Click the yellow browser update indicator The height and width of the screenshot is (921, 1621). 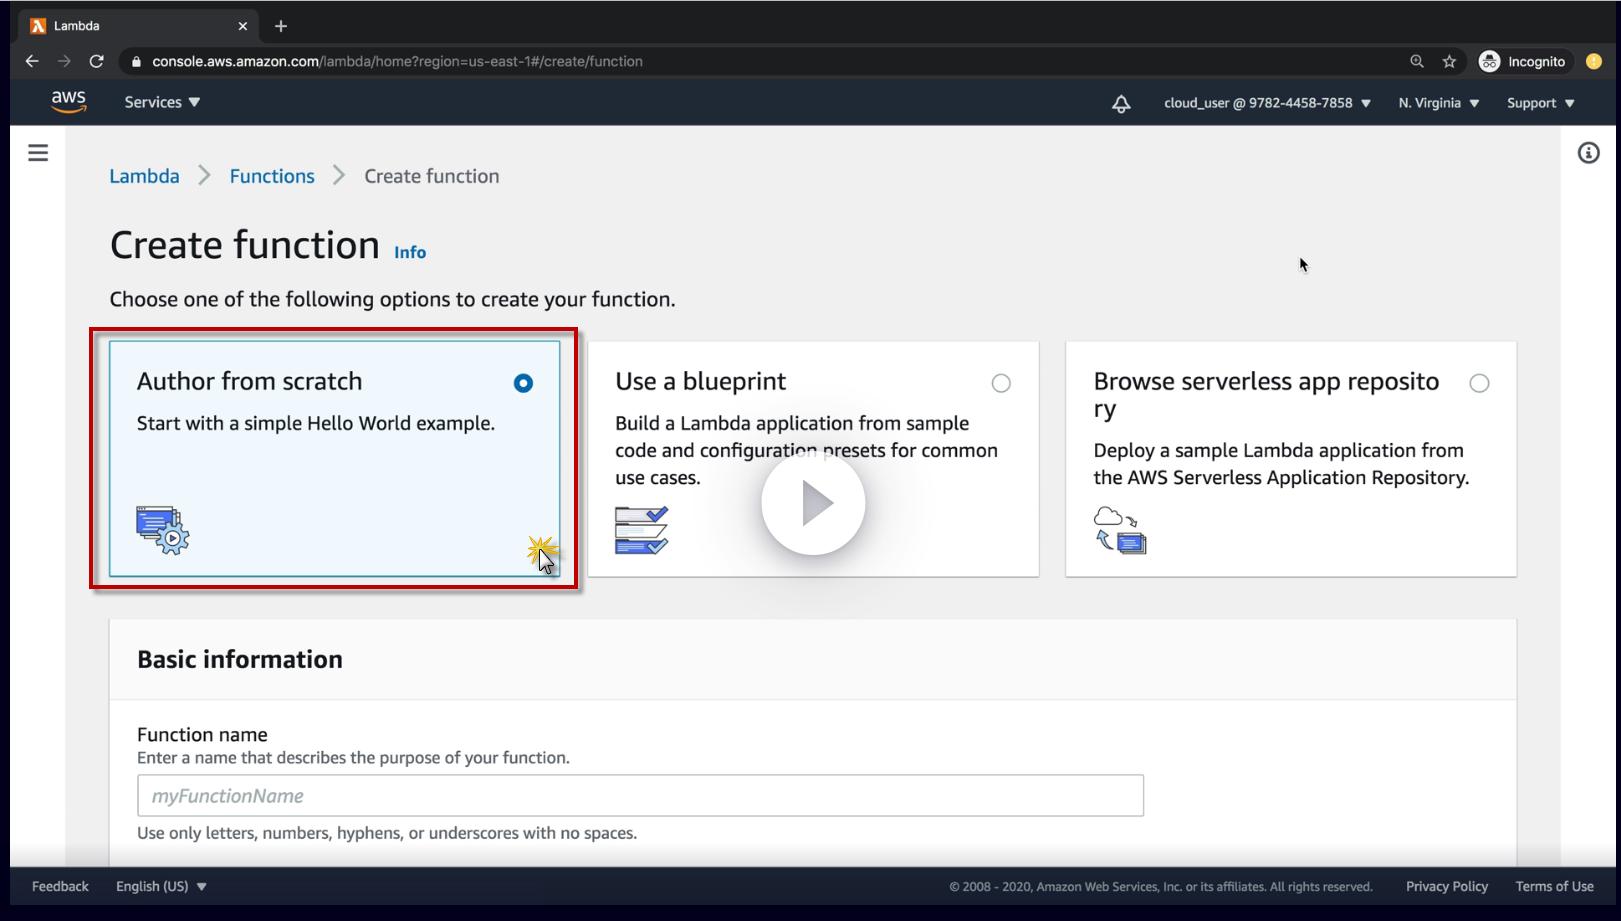pyautogui.click(x=1594, y=61)
